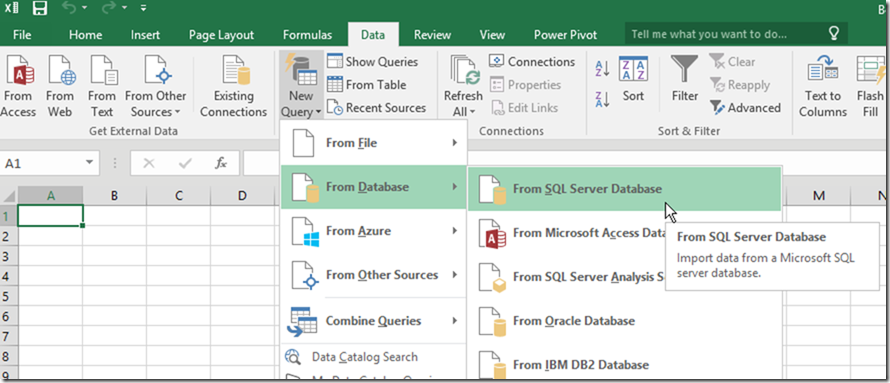Sort Z to A descending icon
This screenshot has width=890, height=383.
click(x=602, y=99)
